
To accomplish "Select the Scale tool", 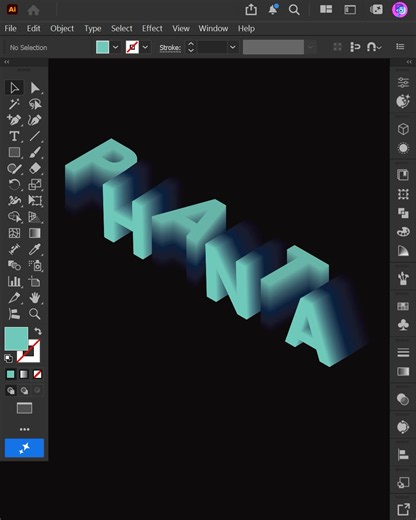I will click(x=35, y=184).
